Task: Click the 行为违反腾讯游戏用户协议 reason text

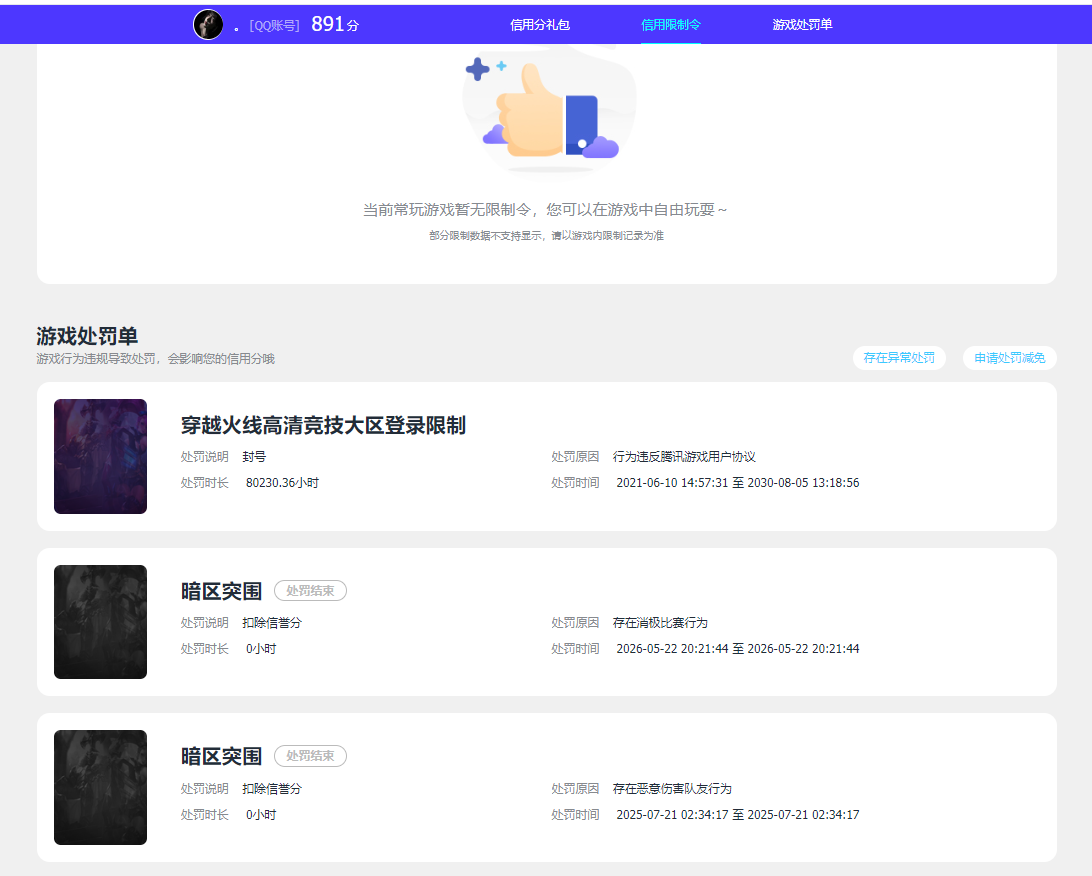Action: [x=684, y=457]
